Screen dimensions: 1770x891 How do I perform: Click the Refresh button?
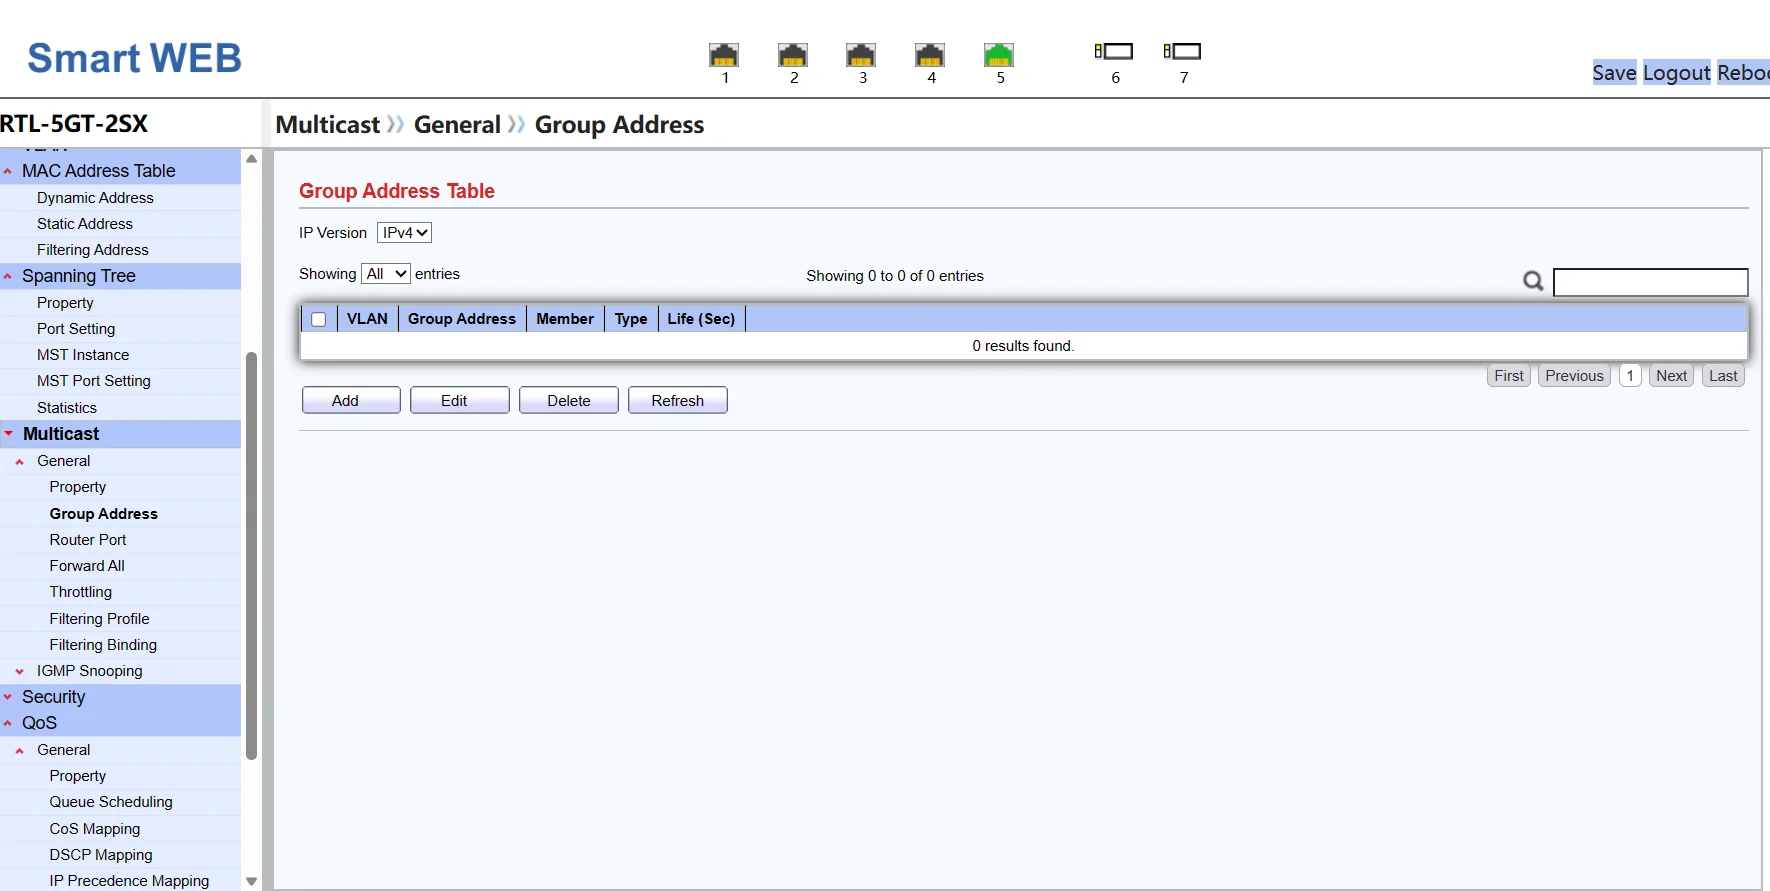coord(677,401)
